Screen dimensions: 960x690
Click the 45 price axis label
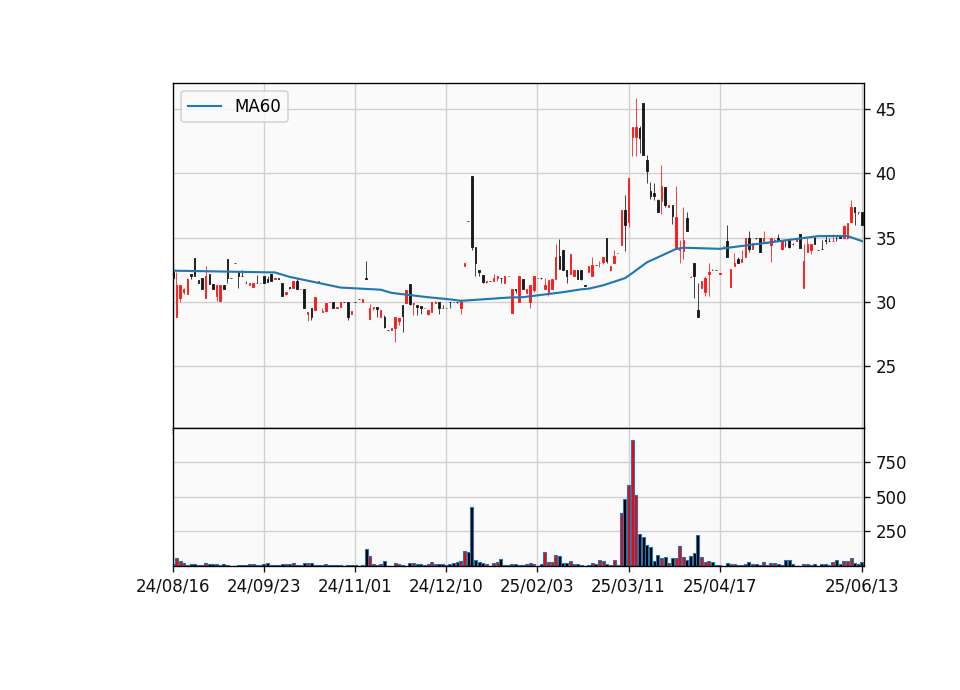pos(885,110)
